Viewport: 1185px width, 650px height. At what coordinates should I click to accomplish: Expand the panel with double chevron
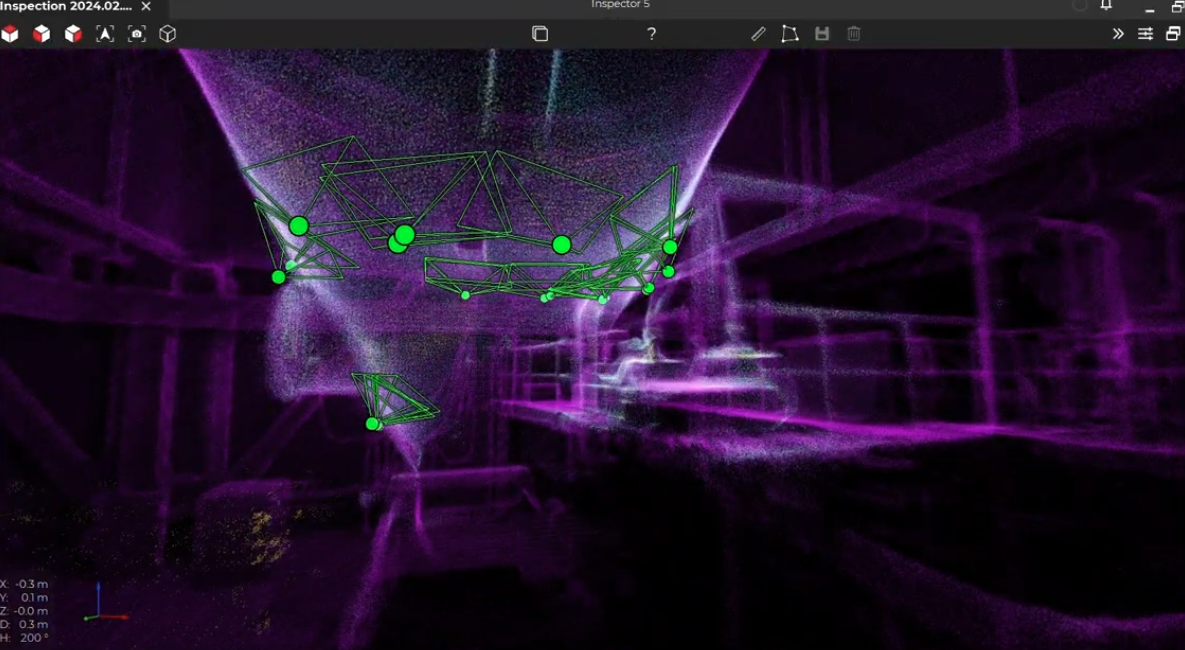[x=1118, y=34]
